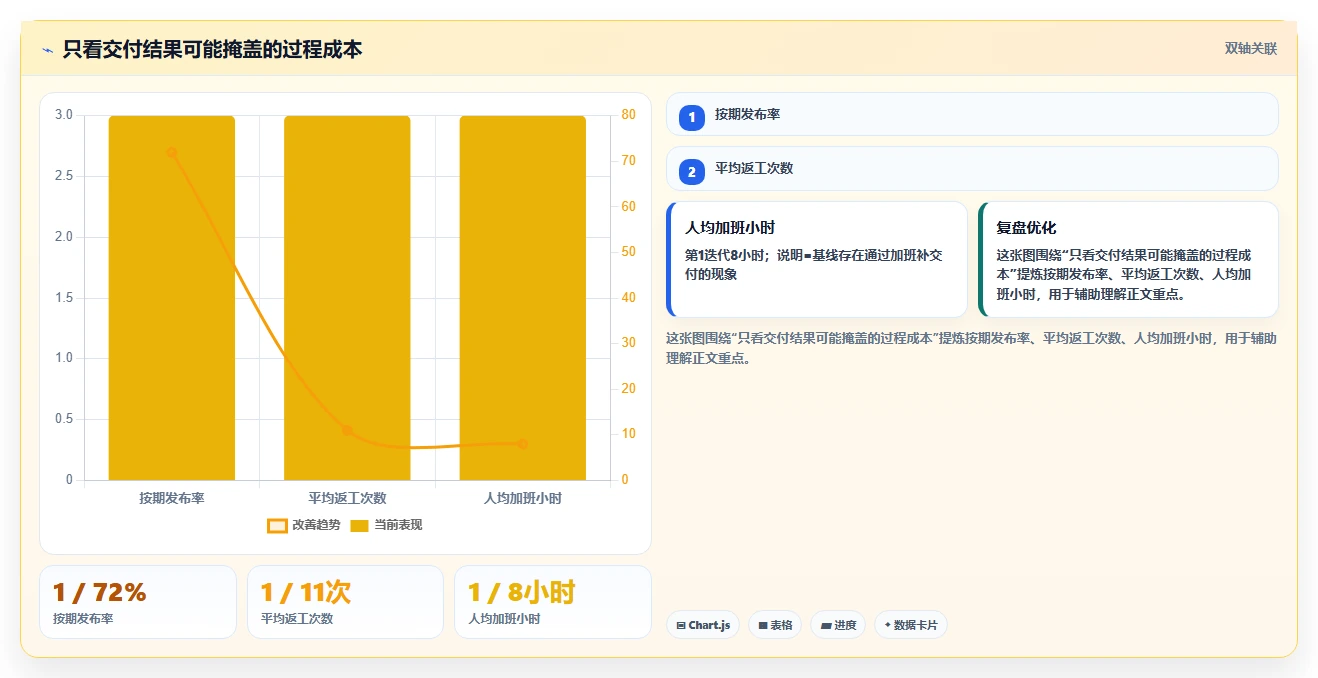Click the 按期发布率 bar in chart
This screenshot has height=678, width=1318.
point(172,298)
